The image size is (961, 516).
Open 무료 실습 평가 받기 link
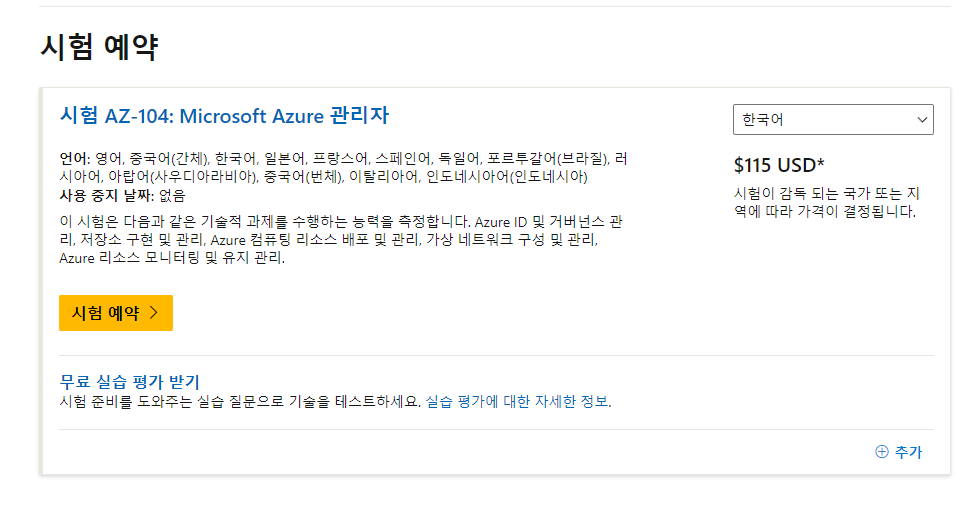[x=130, y=382]
